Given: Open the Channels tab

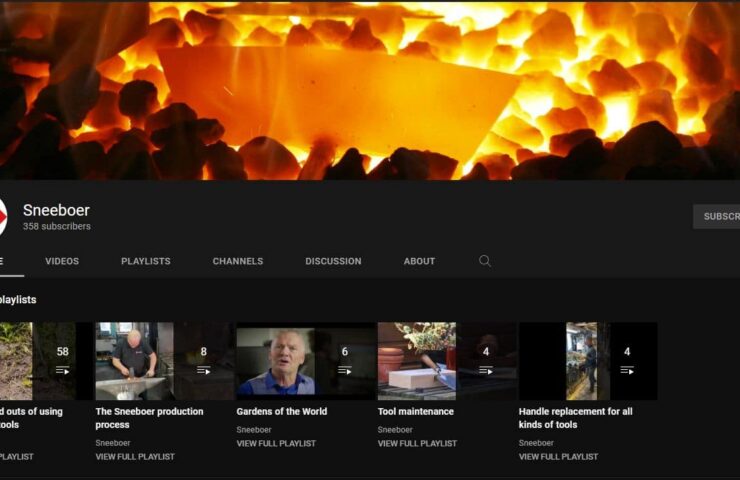Looking at the screenshot, I should click(x=238, y=261).
